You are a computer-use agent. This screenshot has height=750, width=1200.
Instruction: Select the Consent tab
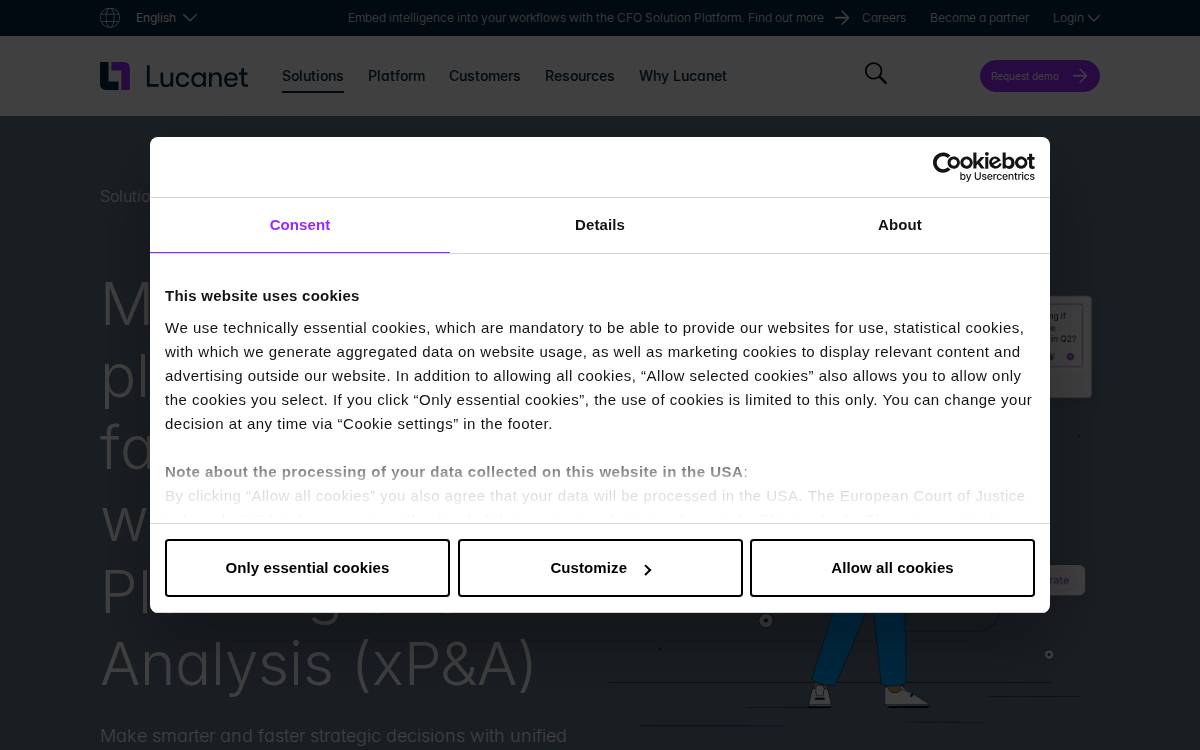[x=300, y=225]
